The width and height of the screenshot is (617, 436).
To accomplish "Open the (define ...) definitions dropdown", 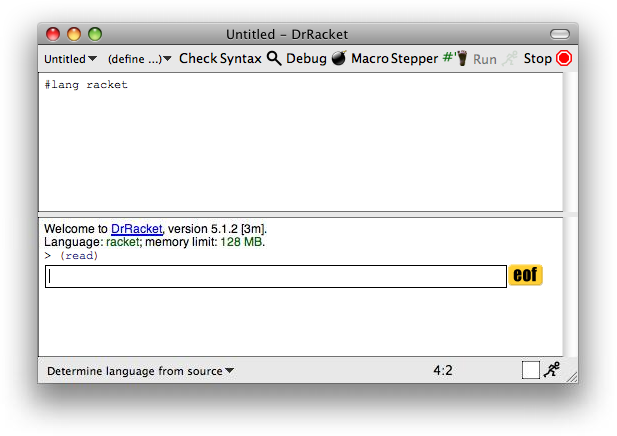I will coord(139,59).
